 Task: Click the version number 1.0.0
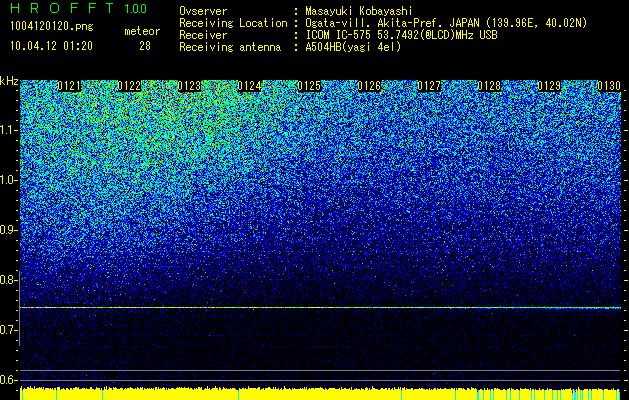tap(136, 9)
